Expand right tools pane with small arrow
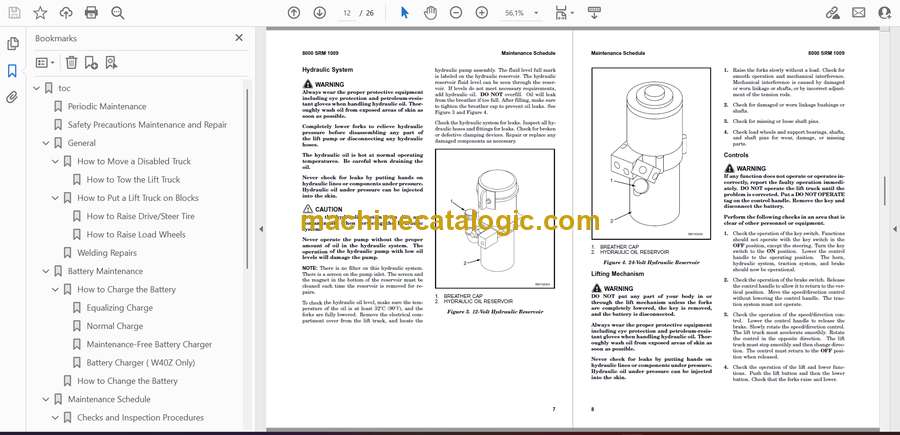 click(894, 229)
